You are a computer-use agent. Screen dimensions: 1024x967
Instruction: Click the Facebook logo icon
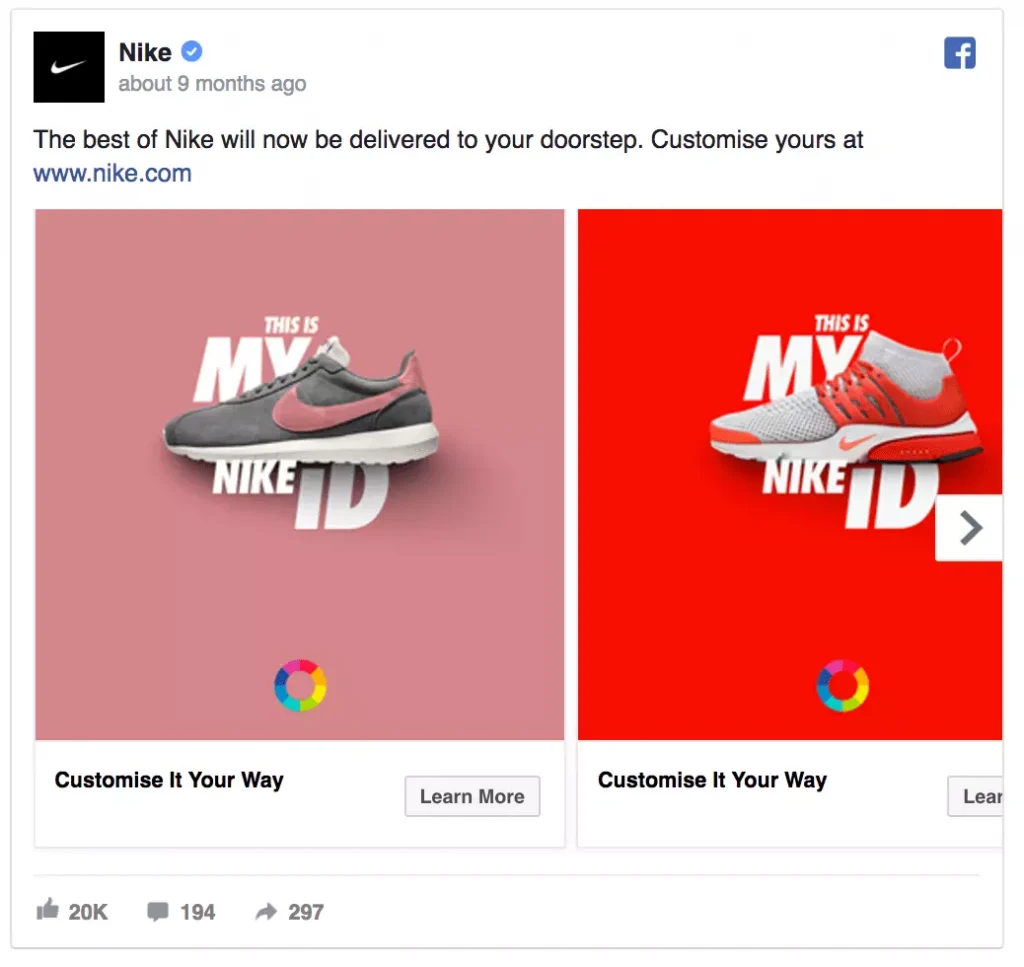pyautogui.click(x=959, y=53)
